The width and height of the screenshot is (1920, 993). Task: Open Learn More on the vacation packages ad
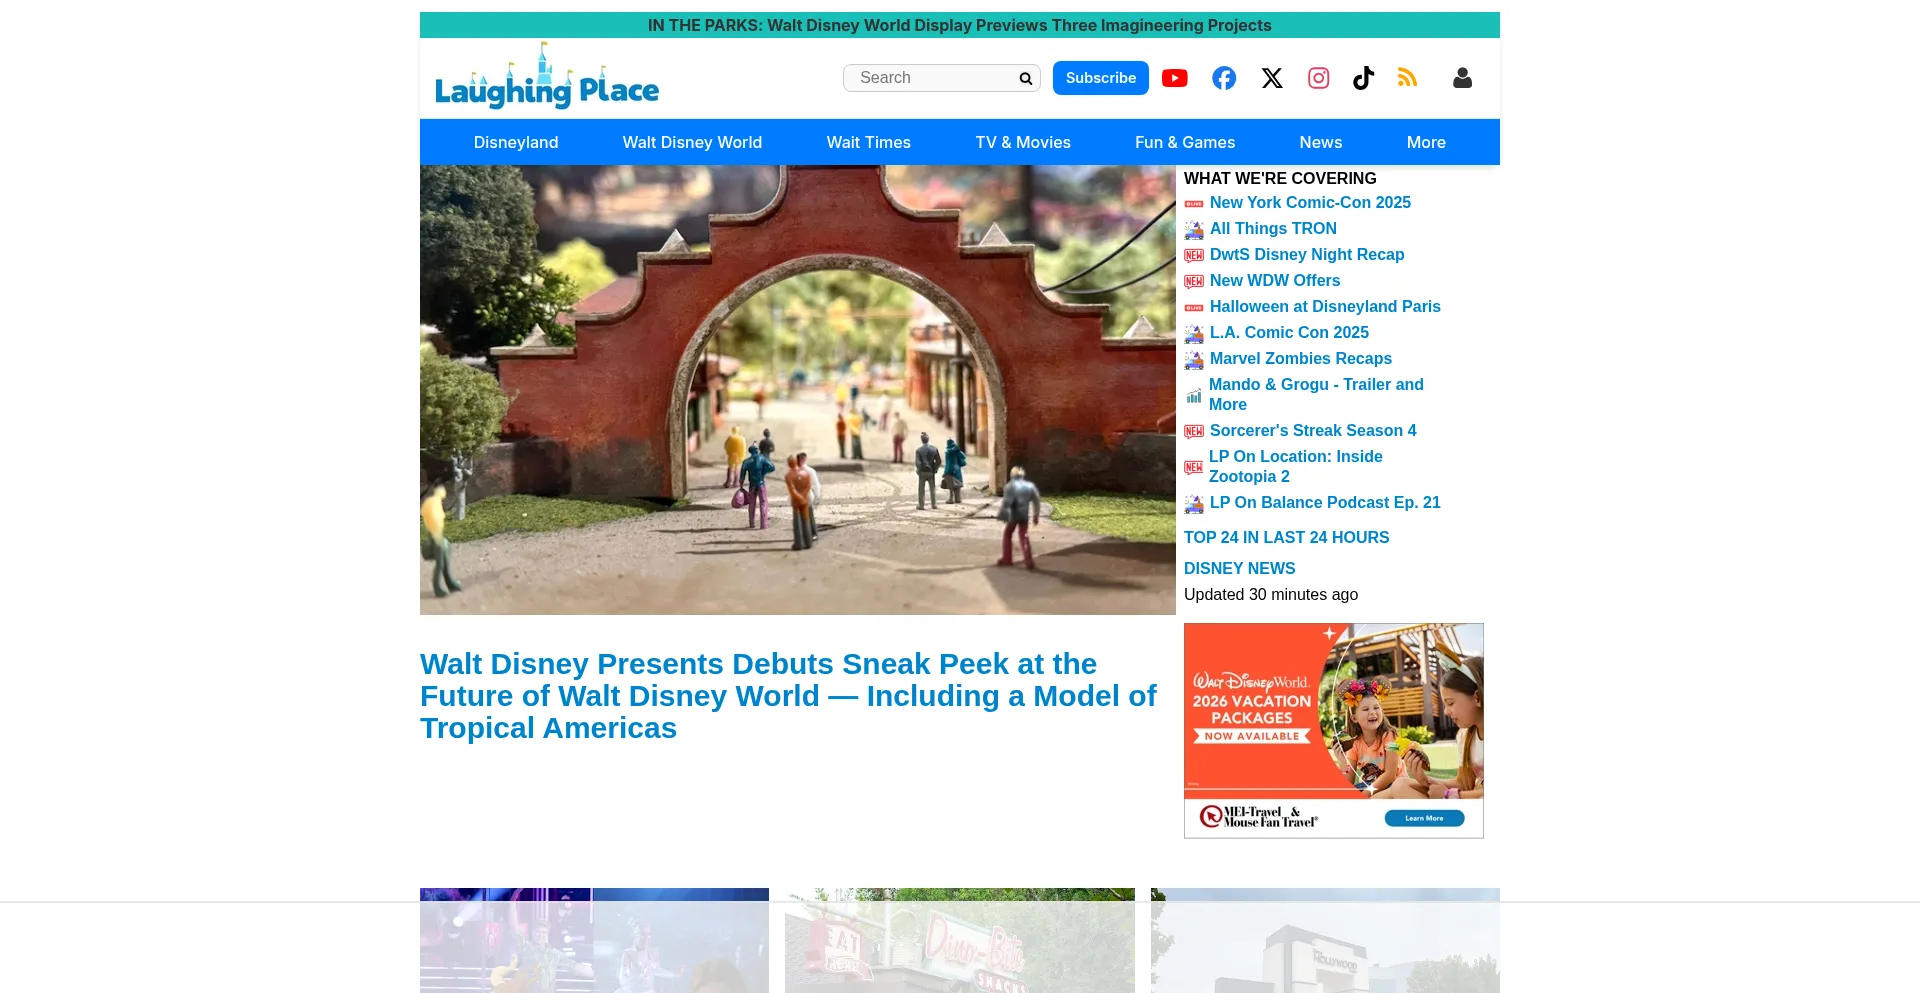pyautogui.click(x=1424, y=818)
